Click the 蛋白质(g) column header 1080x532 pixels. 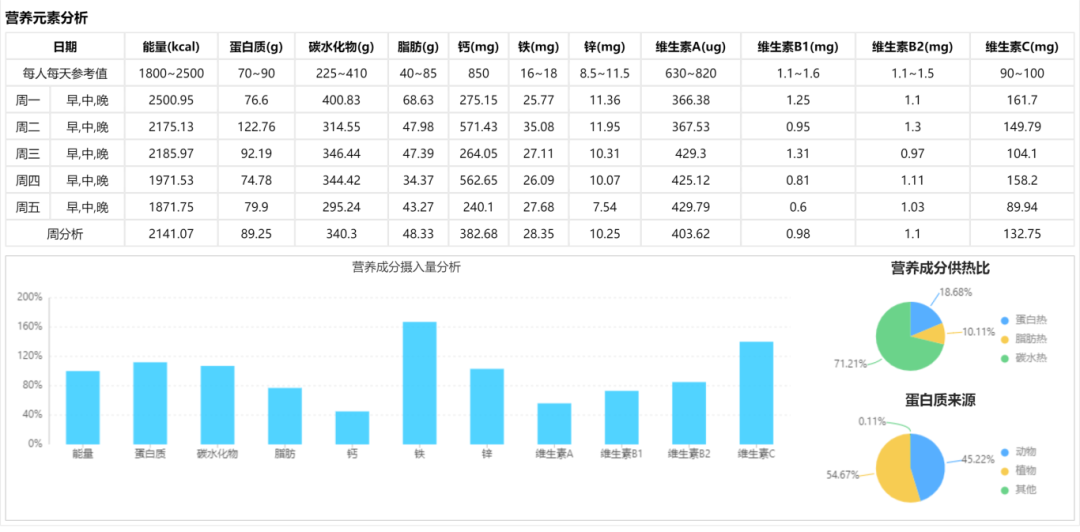pyautogui.click(x=256, y=47)
